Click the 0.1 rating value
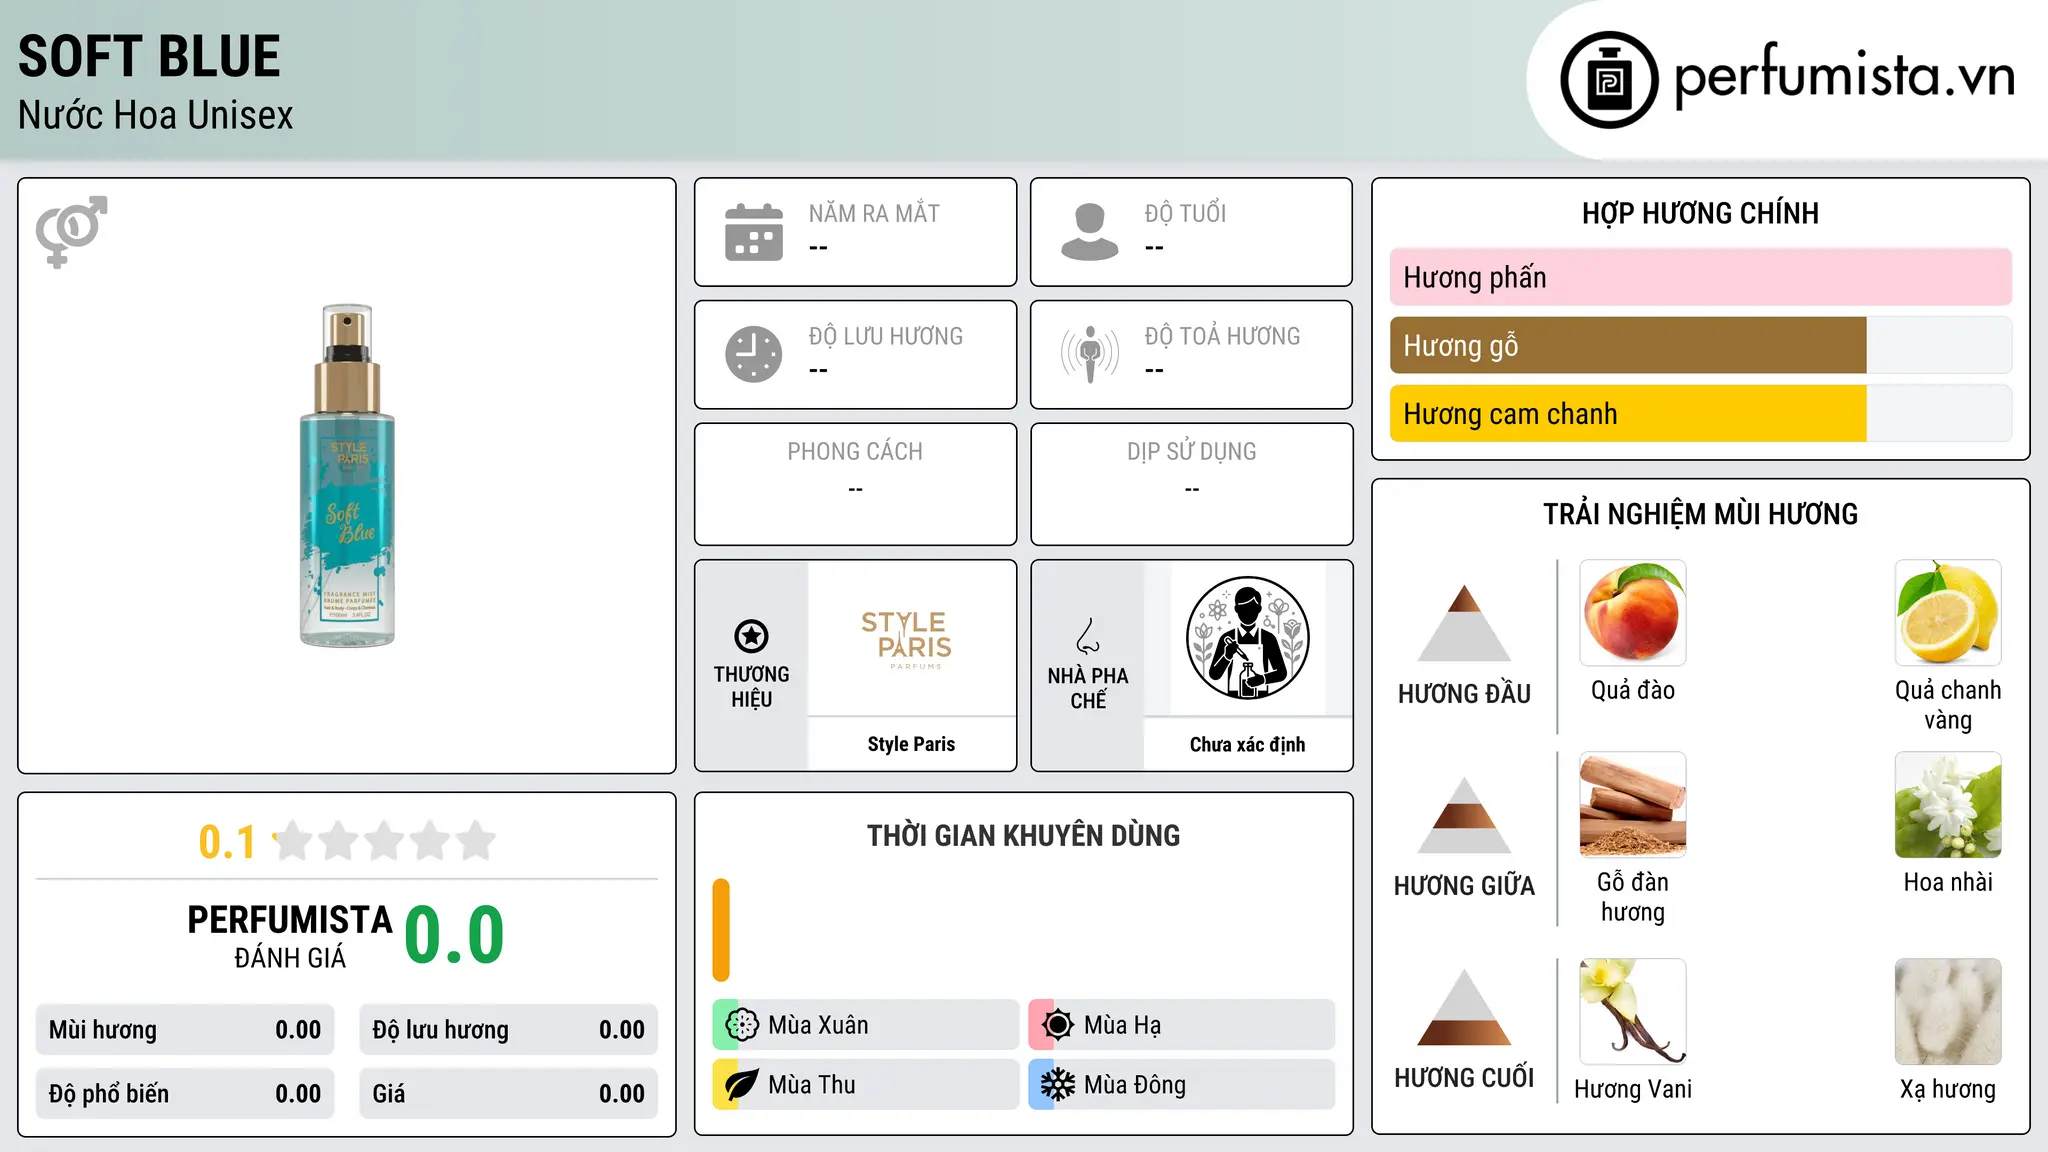Image resolution: width=2048 pixels, height=1152 pixels. pos(227,842)
